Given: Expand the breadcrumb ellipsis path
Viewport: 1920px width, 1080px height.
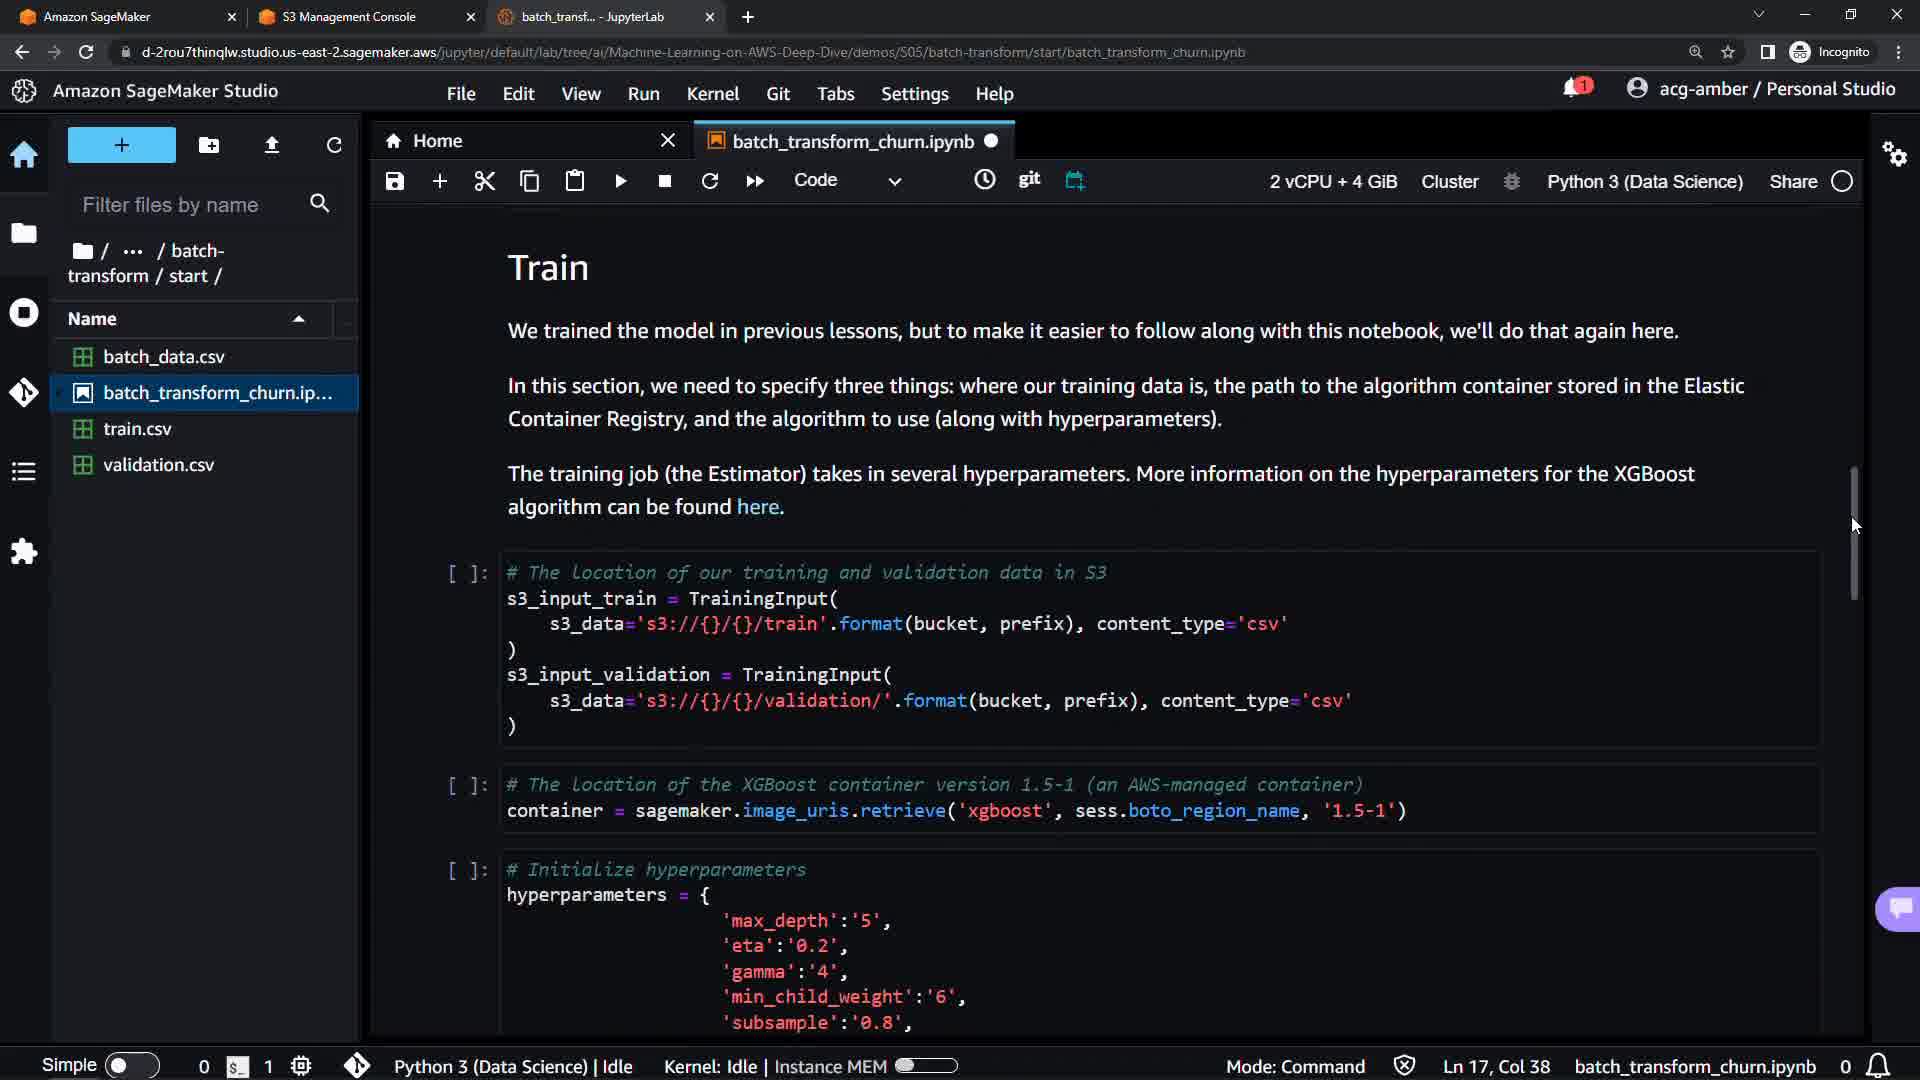Looking at the screenshot, I should (133, 251).
